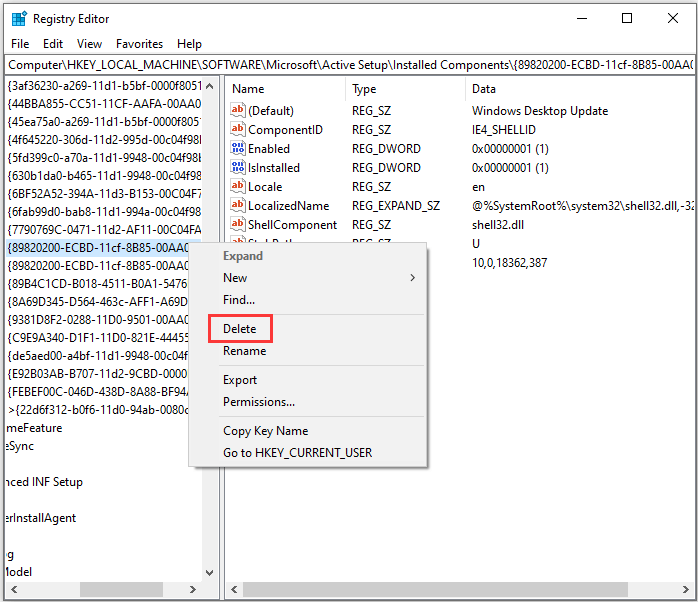Click the IsInstalled DWORD value icon

[238, 167]
